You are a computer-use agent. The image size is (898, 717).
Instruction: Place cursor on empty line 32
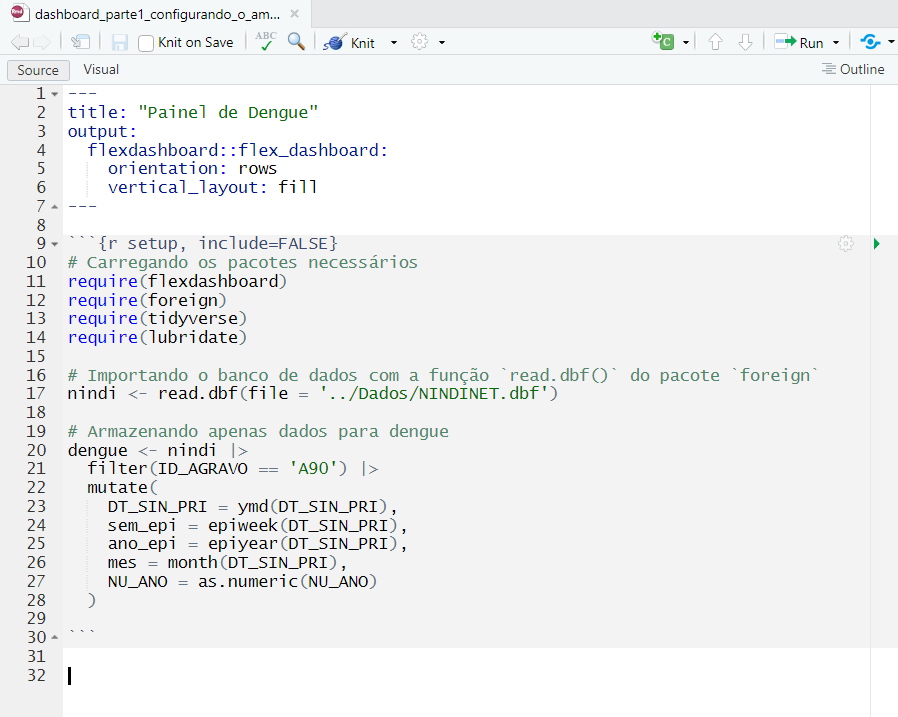point(466,676)
